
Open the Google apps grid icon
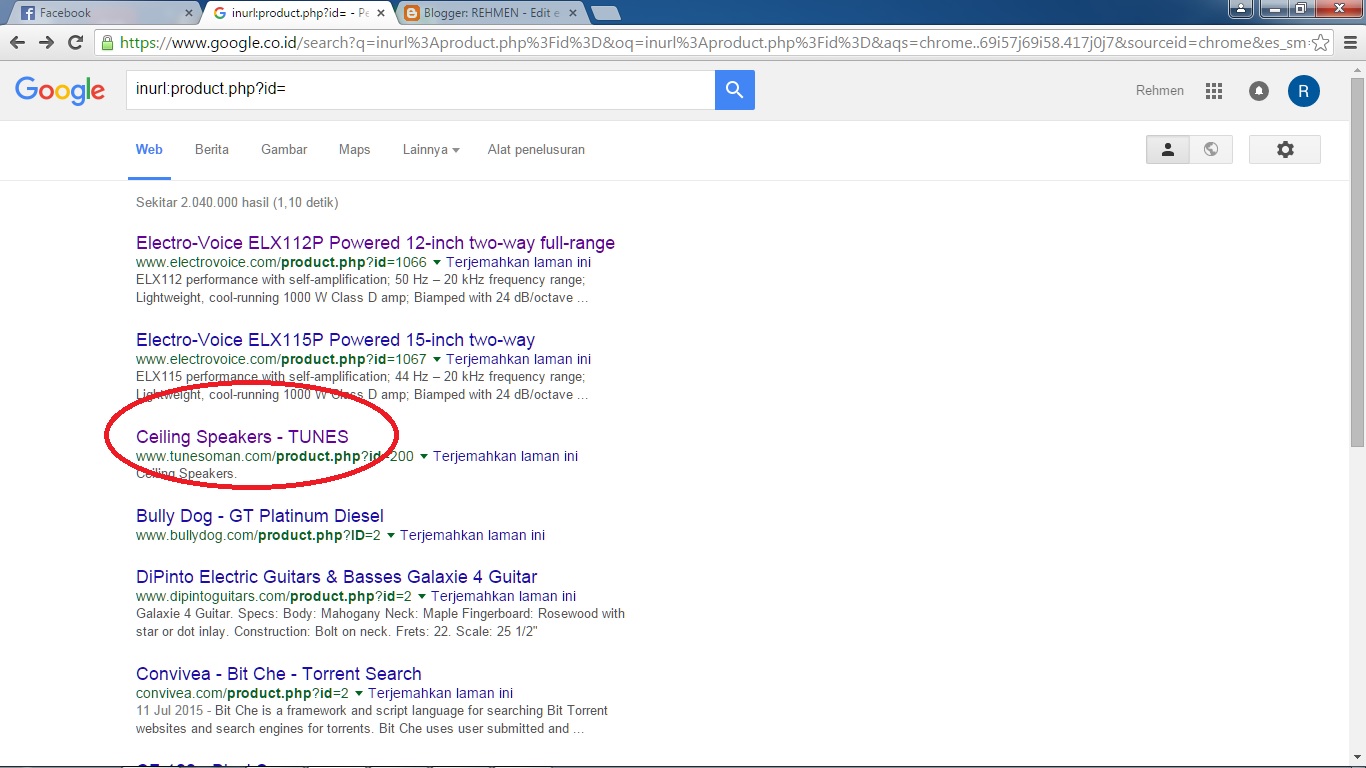[x=1214, y=91]
